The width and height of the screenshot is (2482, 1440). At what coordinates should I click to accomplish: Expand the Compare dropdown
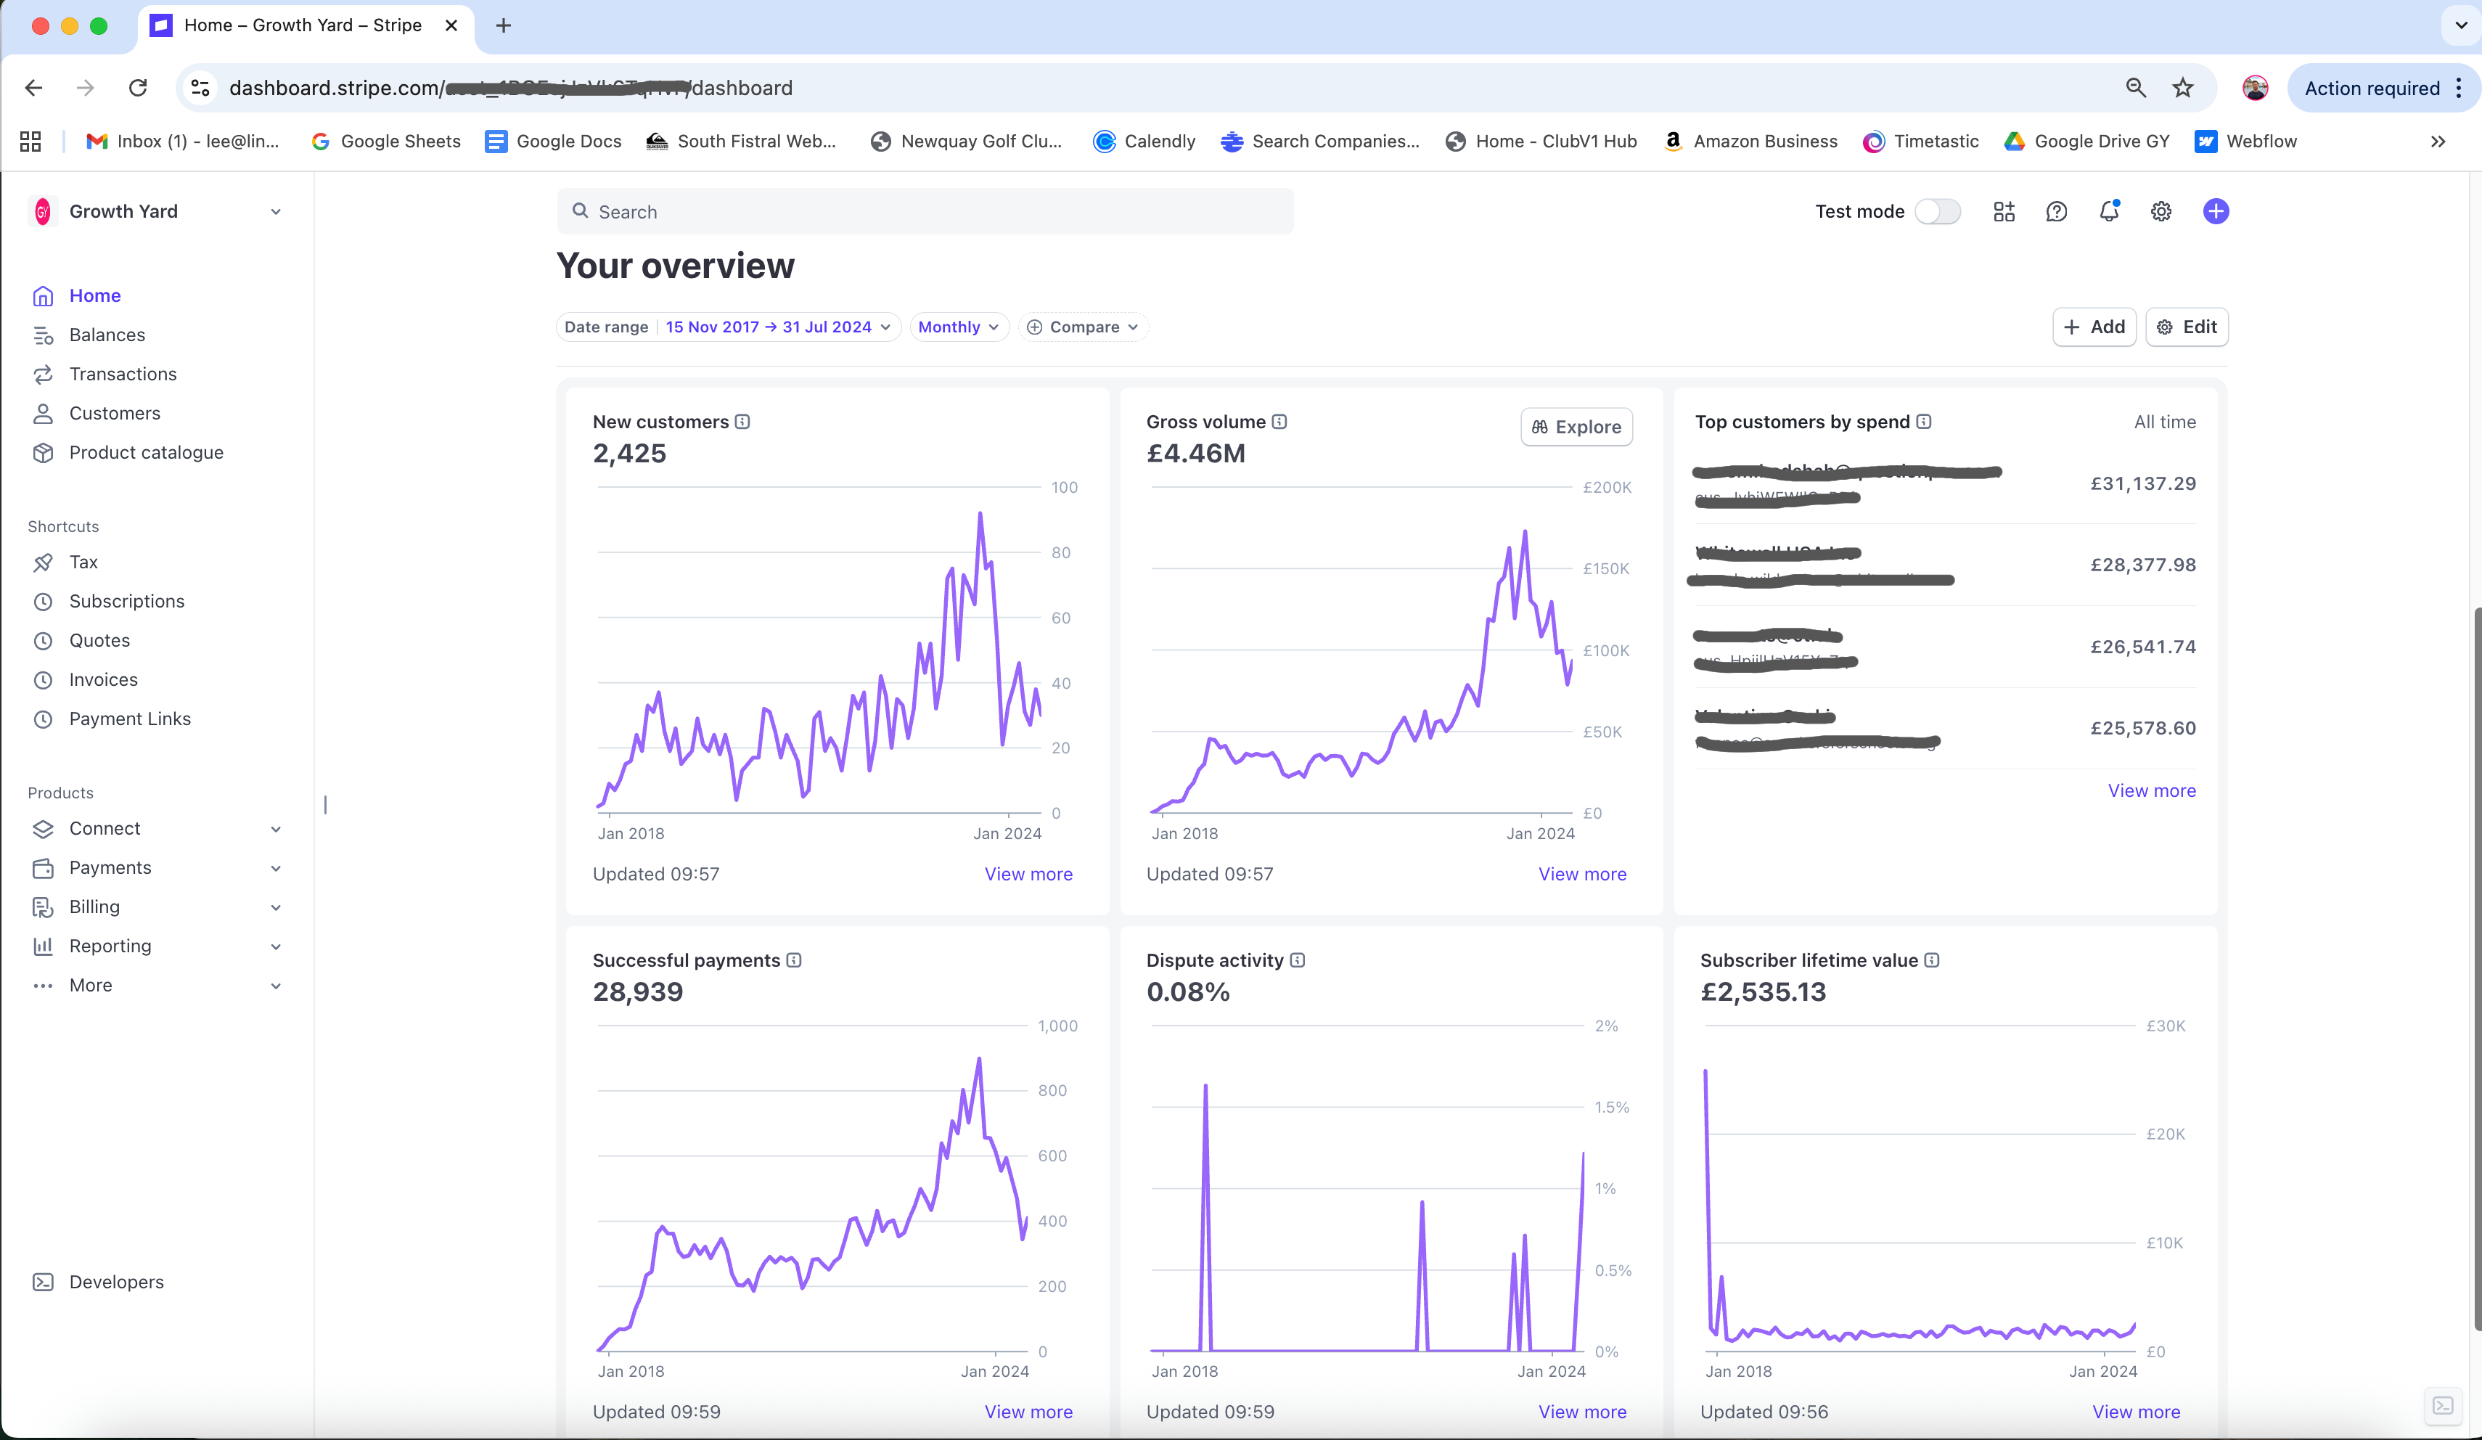(x=1083, y=327)
